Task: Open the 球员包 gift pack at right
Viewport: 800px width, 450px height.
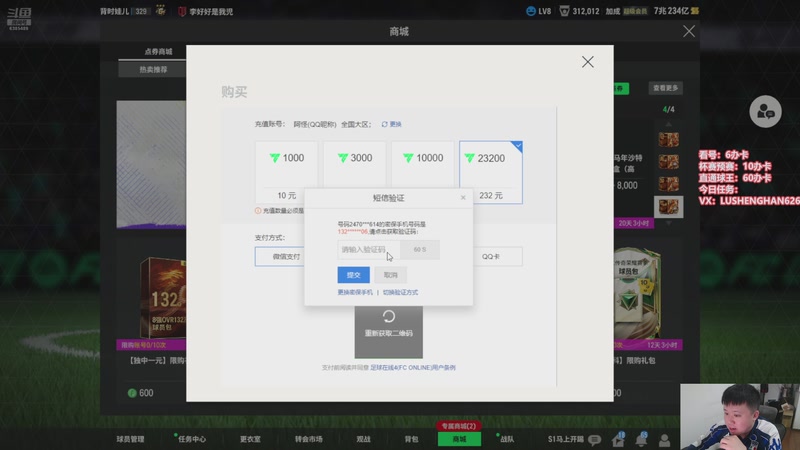Action: pos(638,294)
